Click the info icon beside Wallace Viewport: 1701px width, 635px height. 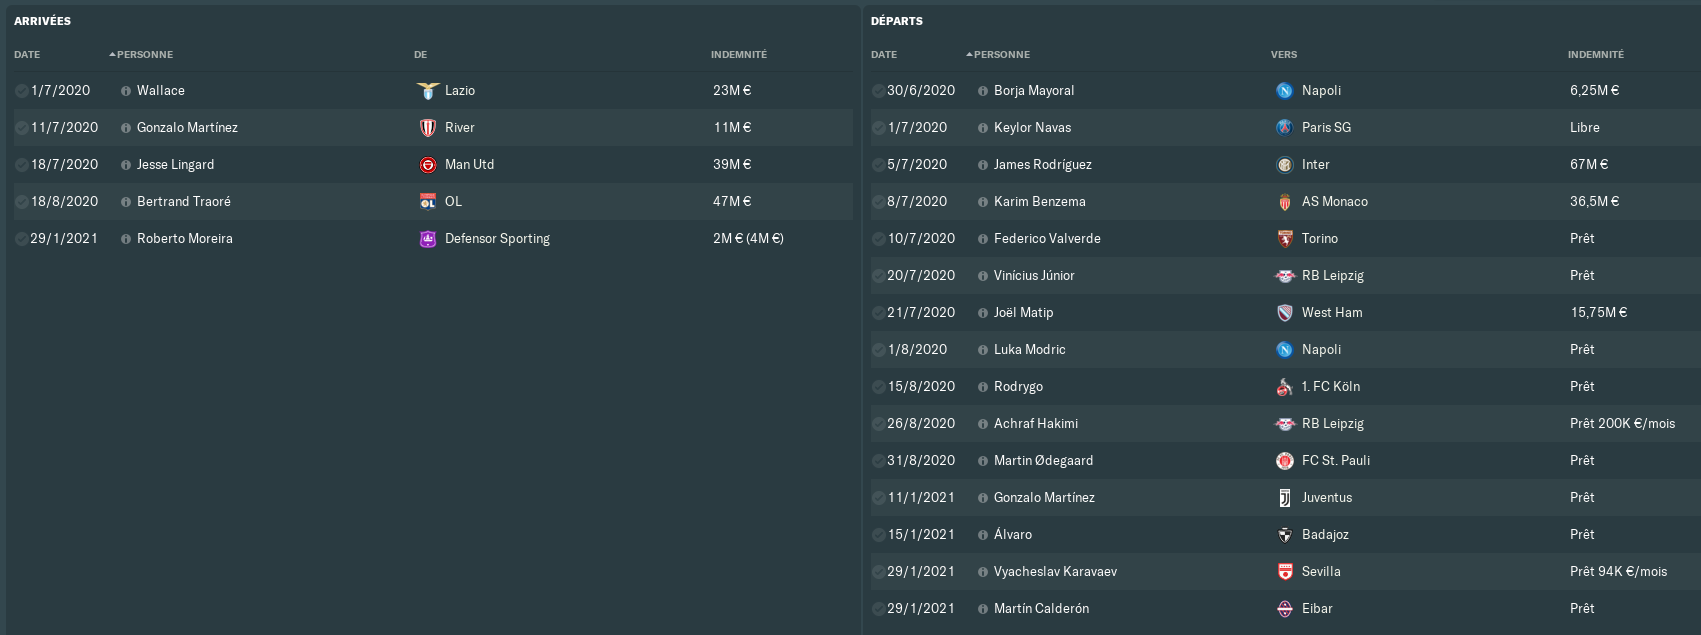[x=126, y=91]
